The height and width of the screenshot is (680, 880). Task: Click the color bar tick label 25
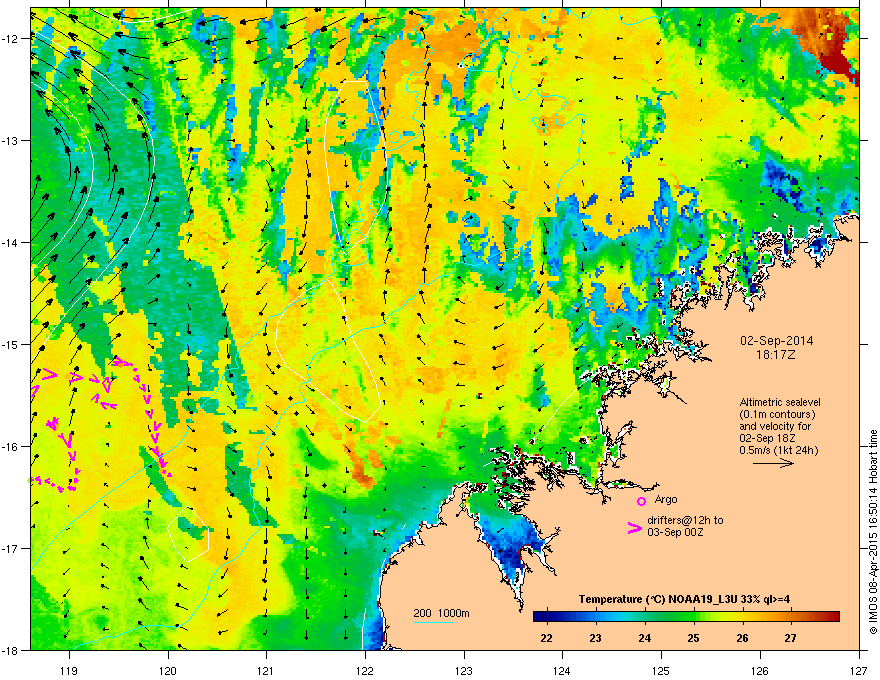tap(693, 638)
